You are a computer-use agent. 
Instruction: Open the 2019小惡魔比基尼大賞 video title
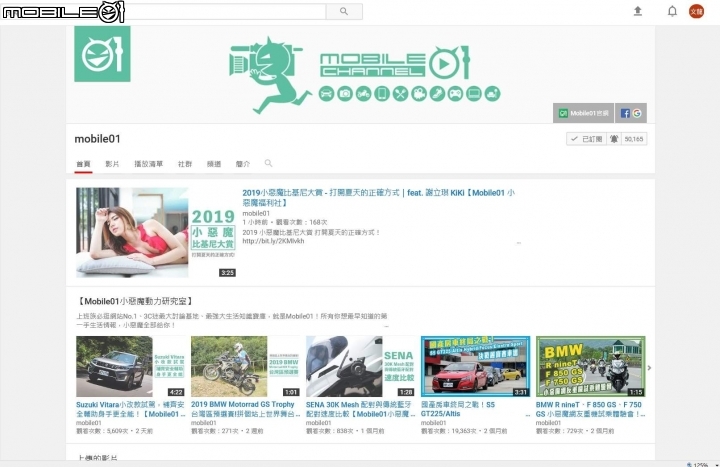pyautogui.click(x=378, y=197)
